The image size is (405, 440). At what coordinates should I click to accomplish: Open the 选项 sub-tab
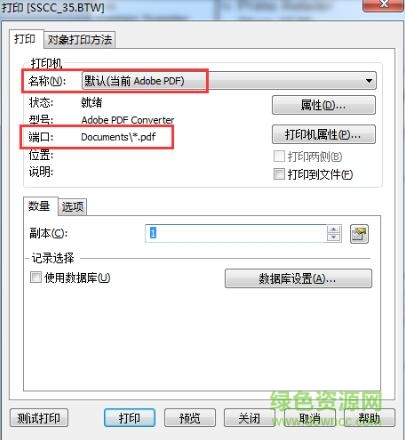[x=72, y=207]
